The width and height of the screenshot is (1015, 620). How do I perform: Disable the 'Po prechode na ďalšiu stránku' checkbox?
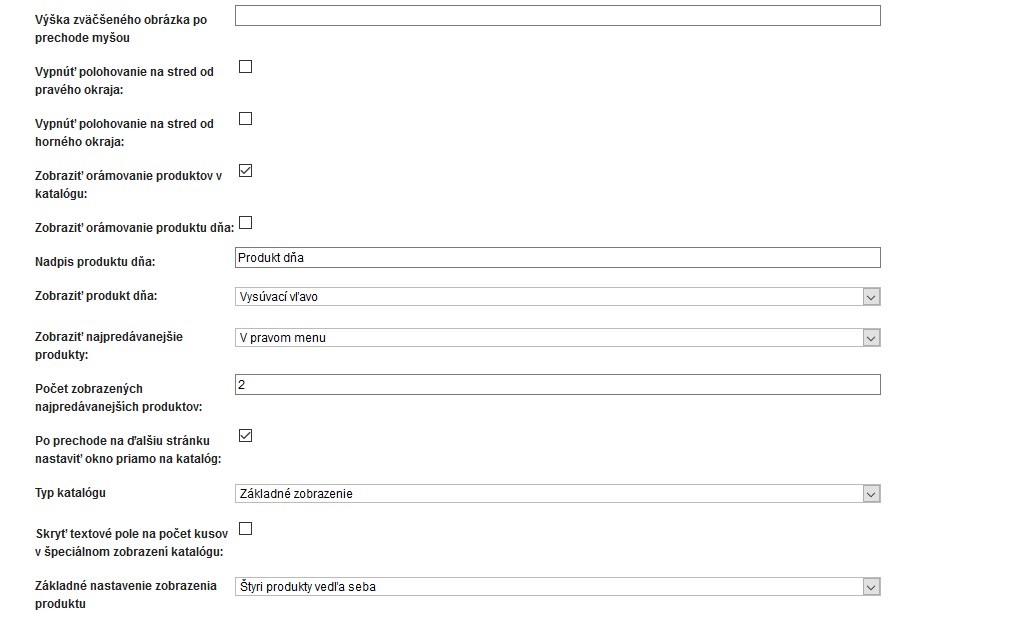[246, 436]
